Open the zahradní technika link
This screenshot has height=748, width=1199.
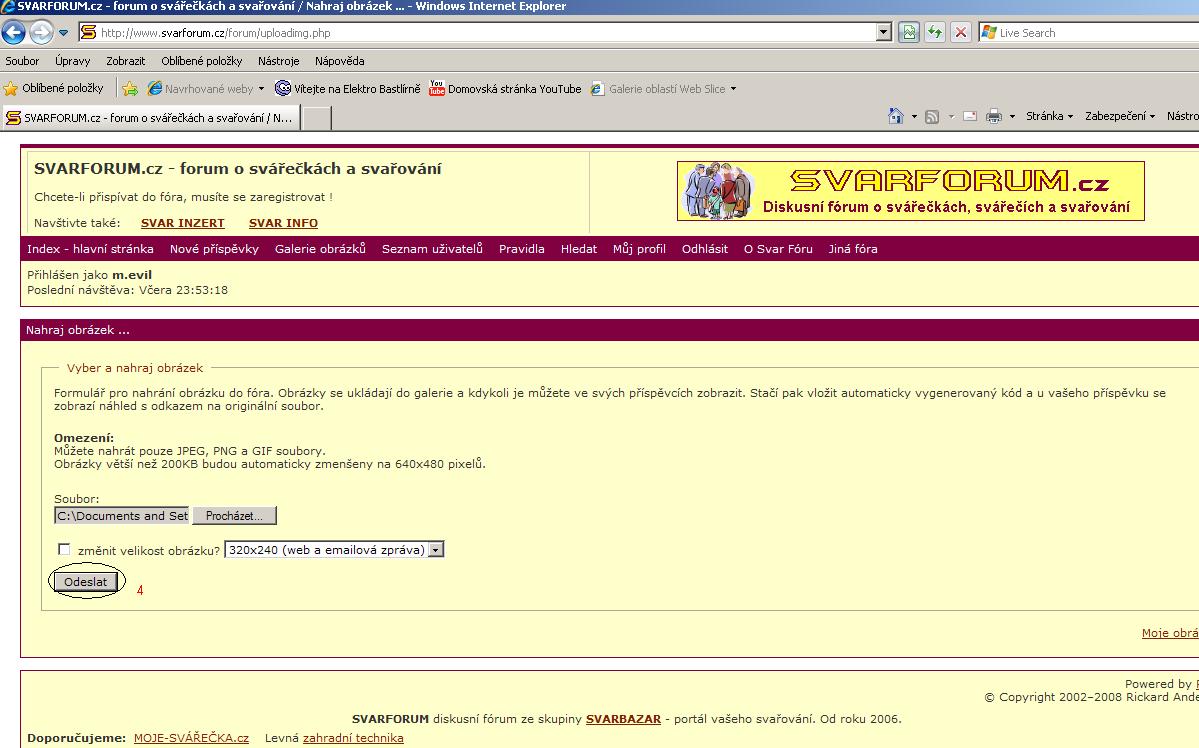[353, 738]
